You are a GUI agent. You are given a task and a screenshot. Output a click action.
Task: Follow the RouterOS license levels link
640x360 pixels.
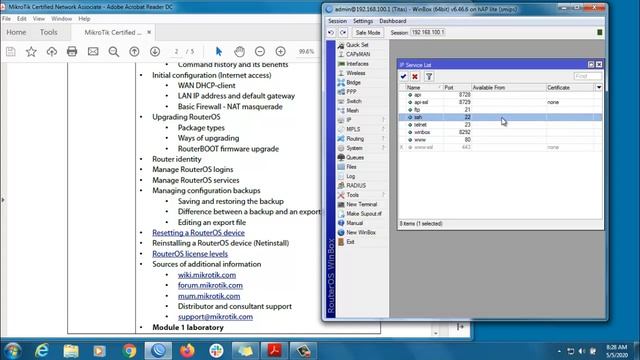coord(190,254)
